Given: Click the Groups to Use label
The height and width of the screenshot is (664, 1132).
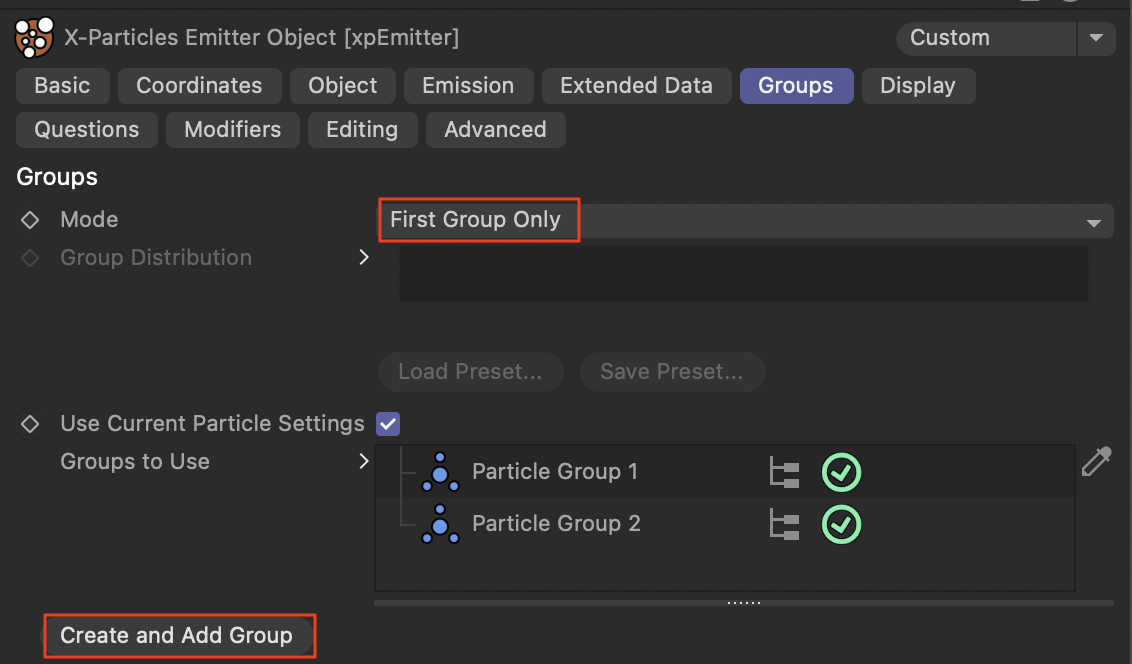Looking at the screenshot, I should click(135, 461).
